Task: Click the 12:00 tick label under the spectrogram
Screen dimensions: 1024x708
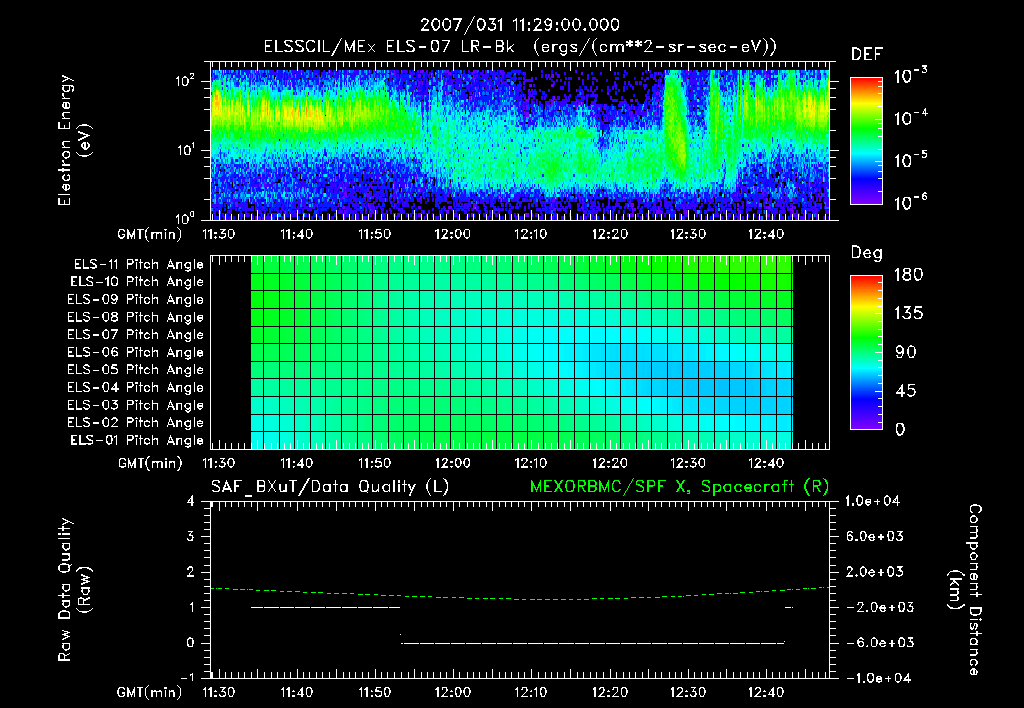Action: (x=453, y=234)
